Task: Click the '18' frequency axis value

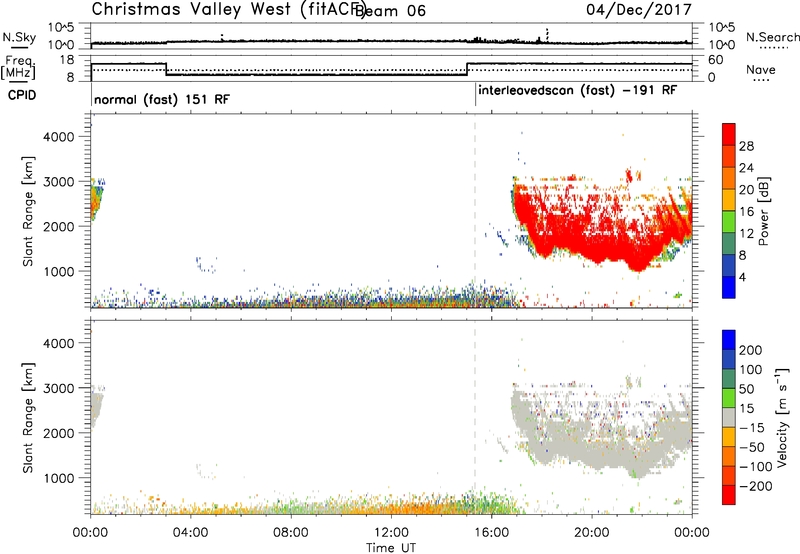Action: (68, 60)
